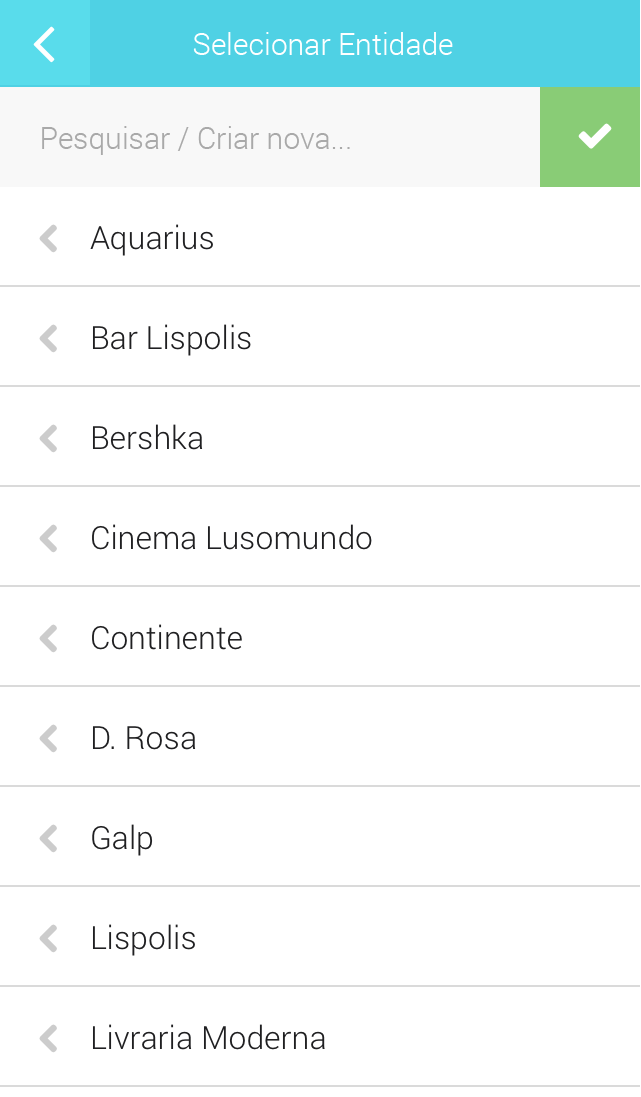Expand the Lispolis entry chevron
641x1097 pixels.
pyautogui.click(x=48, y=938)
